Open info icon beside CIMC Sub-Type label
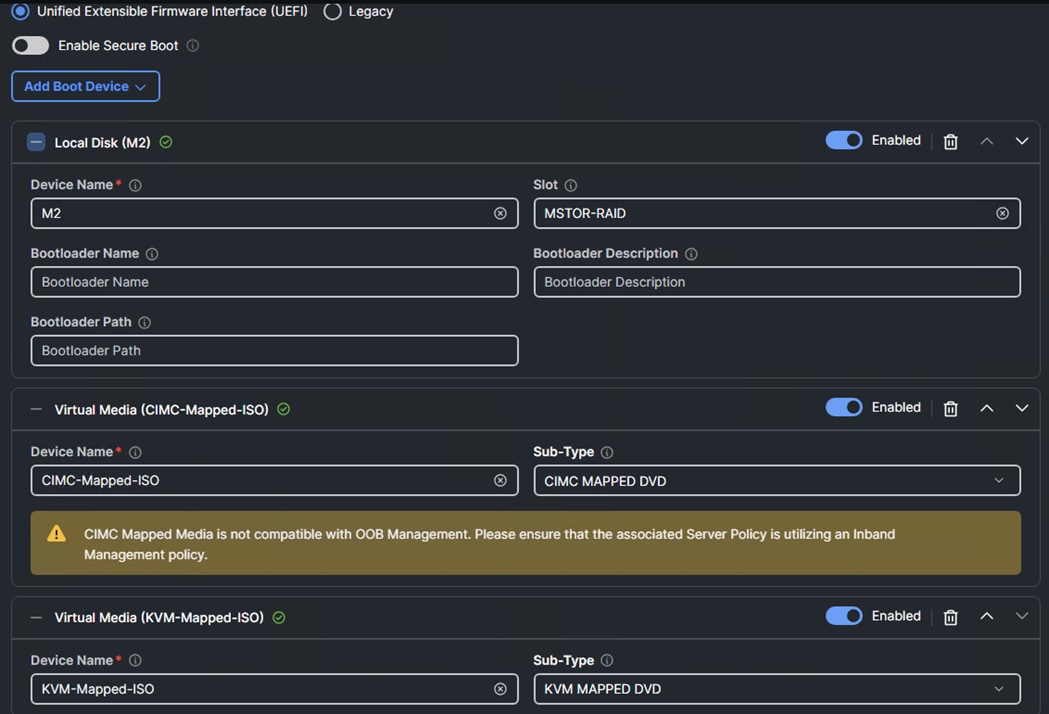Viewport: 1049px width, 714px height. coord(607,452)
